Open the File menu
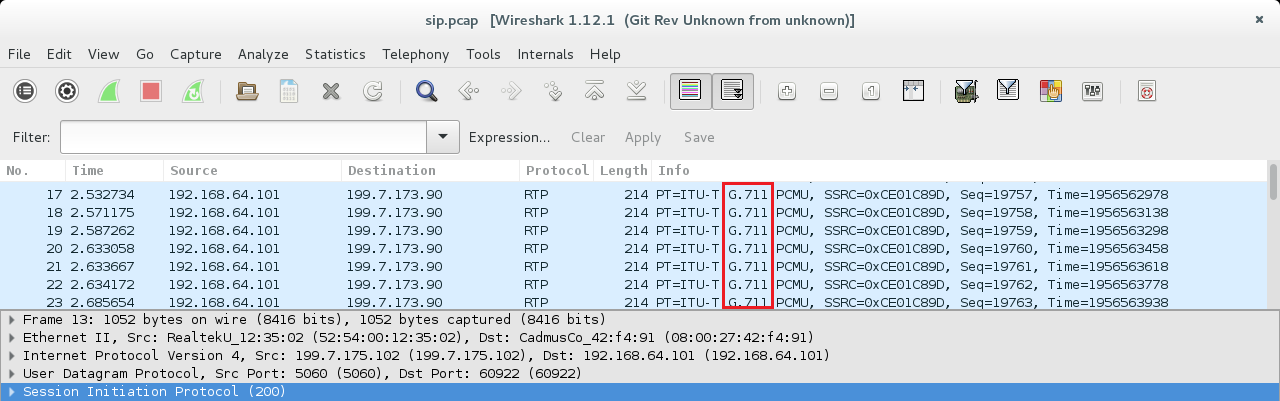 click(x=19, y=54)
